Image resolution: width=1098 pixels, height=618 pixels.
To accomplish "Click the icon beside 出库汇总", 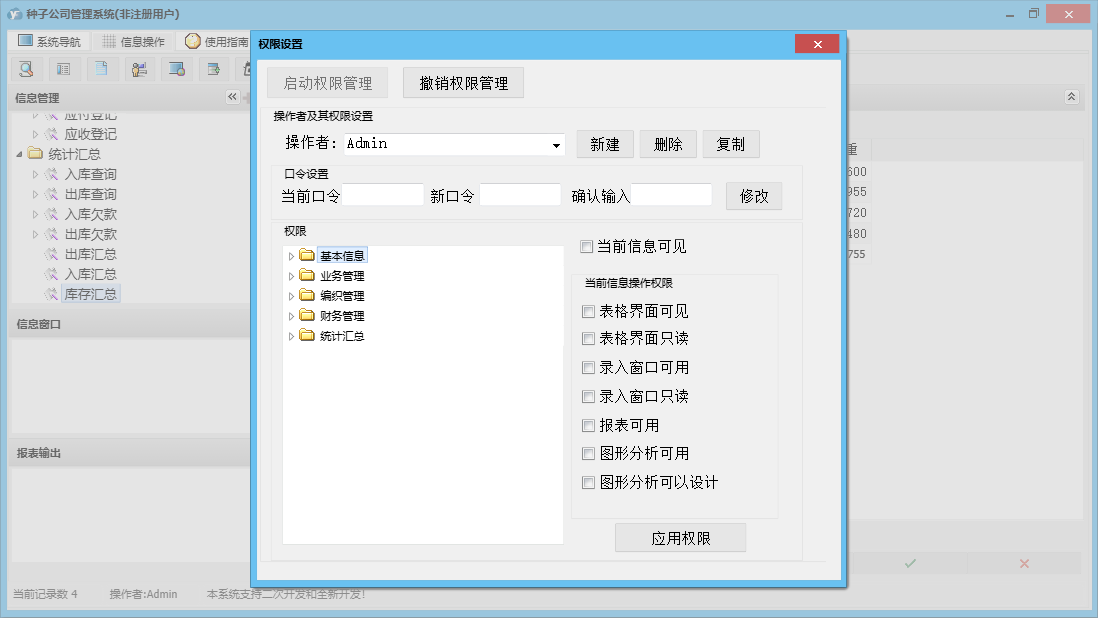I will tap(51, 254).
